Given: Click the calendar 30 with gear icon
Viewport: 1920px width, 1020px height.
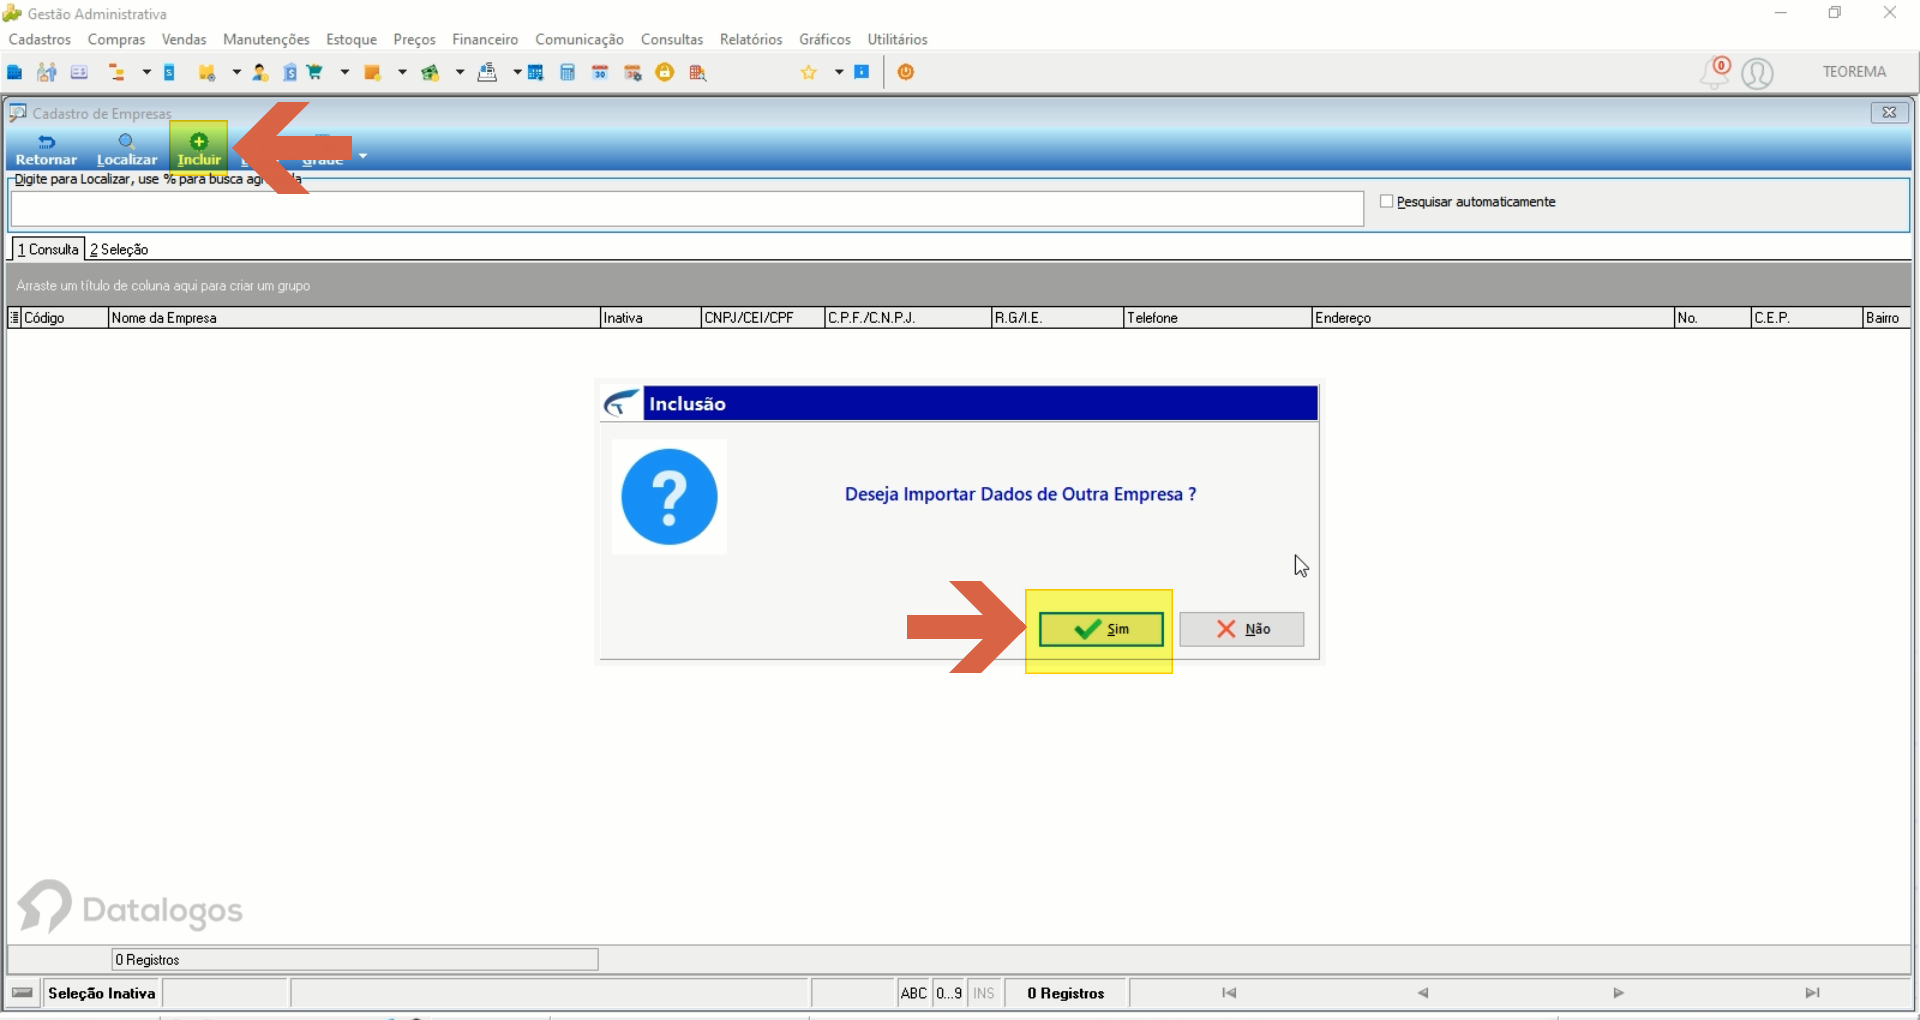Looking at the screenshot, I should click(x=633, y=72).
